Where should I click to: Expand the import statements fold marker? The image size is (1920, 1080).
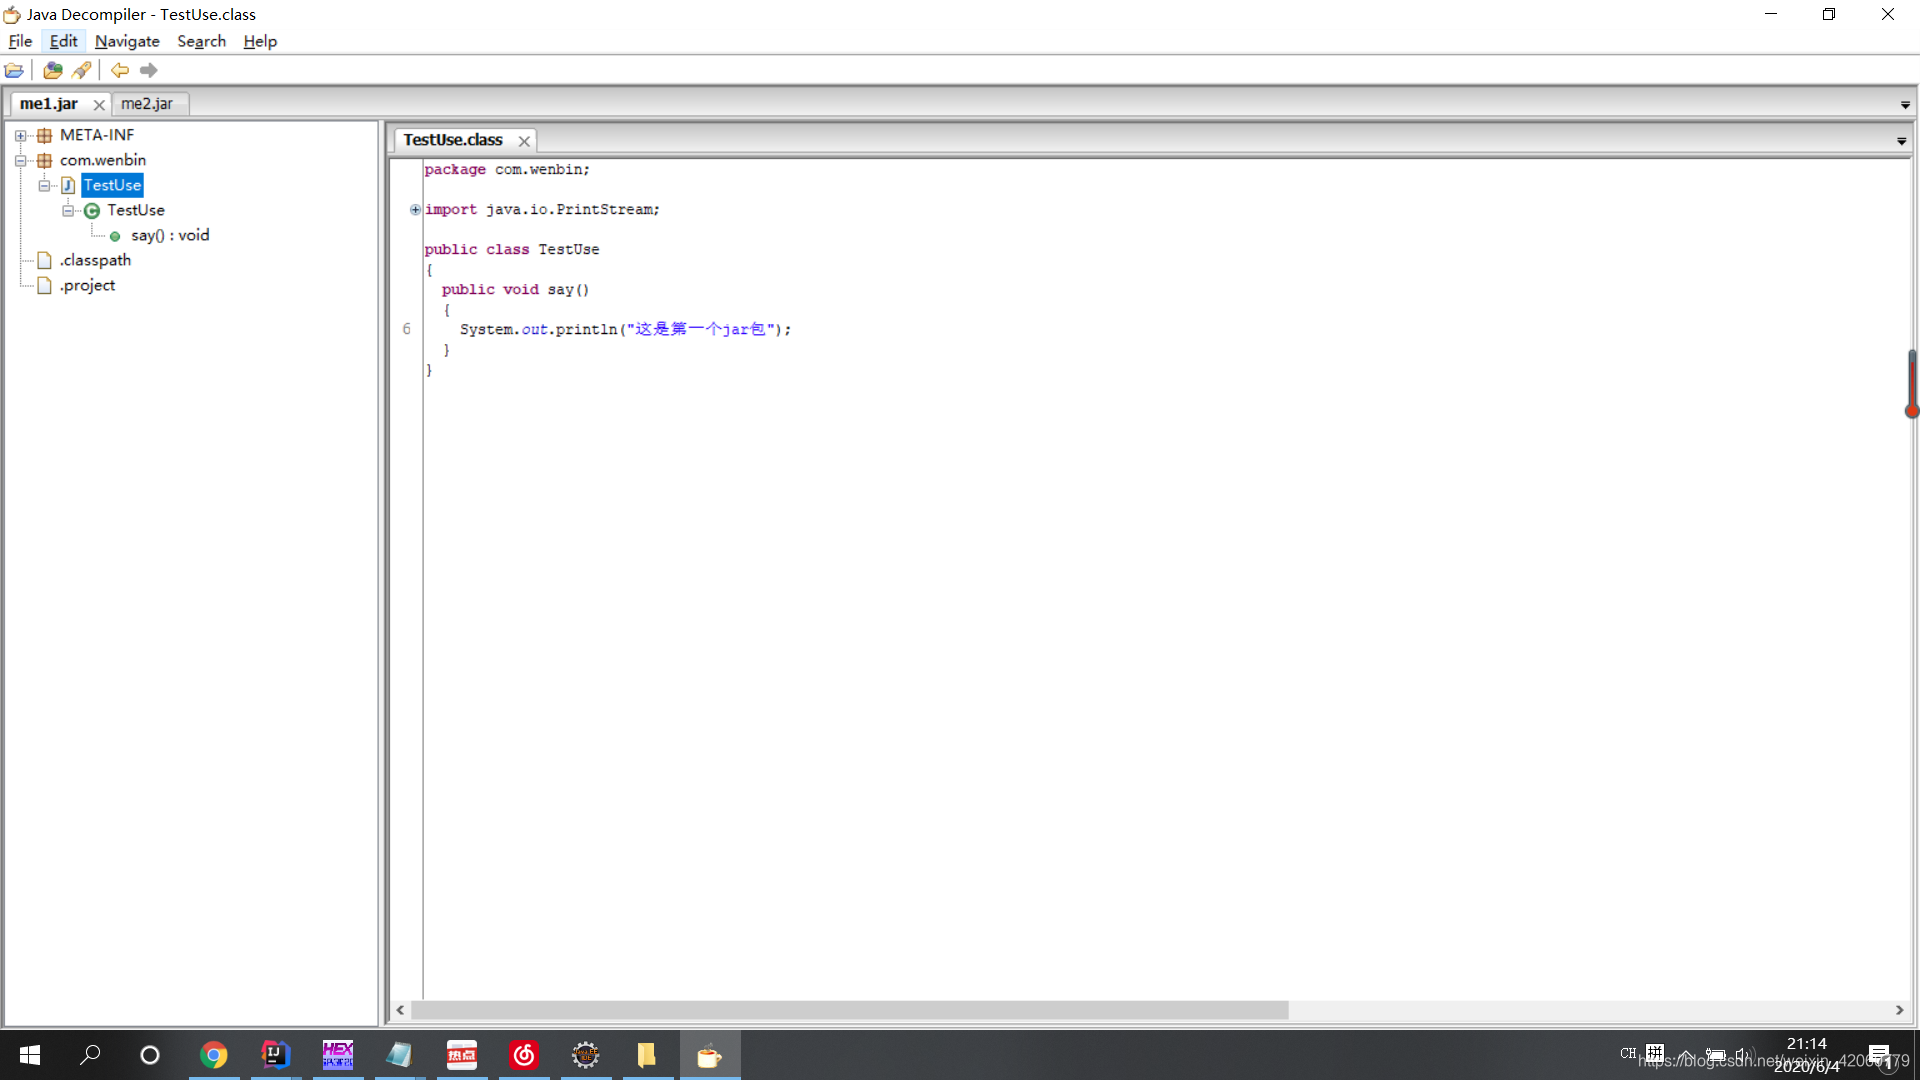click(x=415, y=210)
